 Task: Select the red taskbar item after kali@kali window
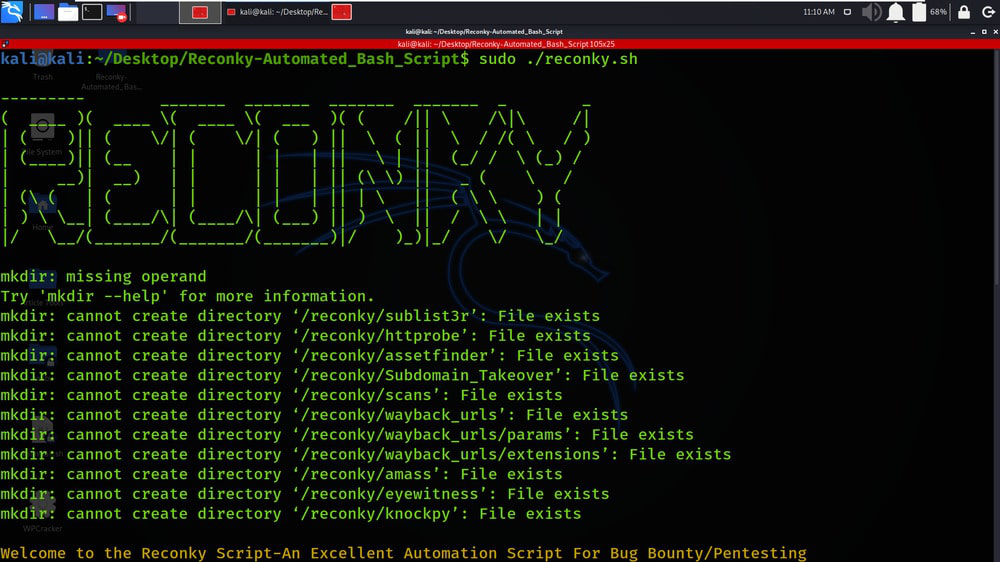click(342, 12)
